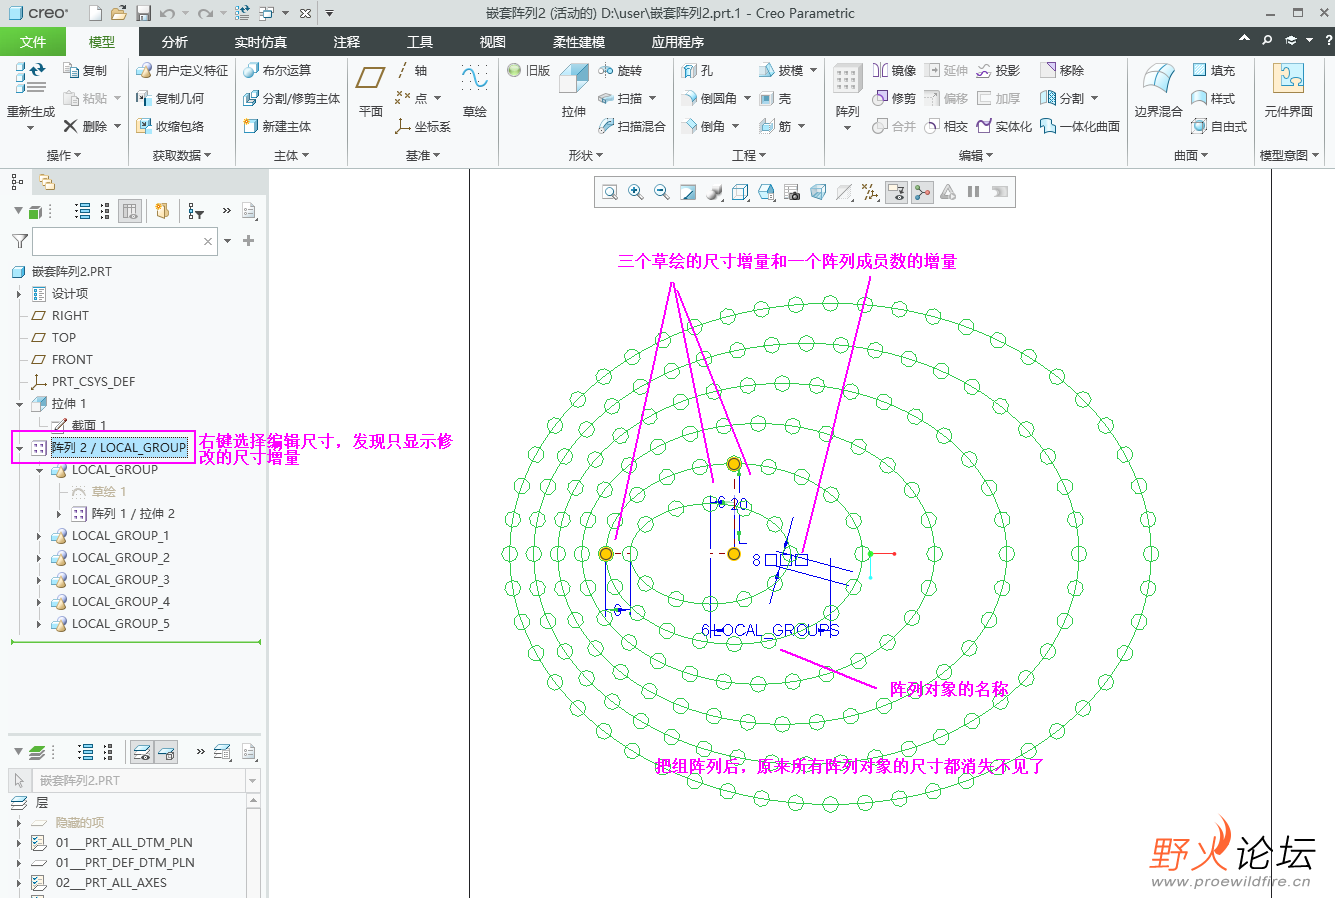Click the Save icon in title bar
This screenshot has width=1335, height=898.
(x=143, y=13)
